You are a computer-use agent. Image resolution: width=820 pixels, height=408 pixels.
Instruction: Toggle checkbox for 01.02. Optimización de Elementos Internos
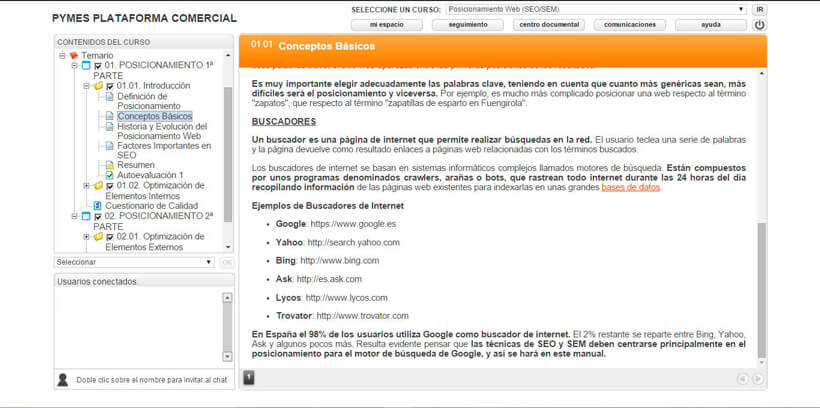[x=110, y=186]
